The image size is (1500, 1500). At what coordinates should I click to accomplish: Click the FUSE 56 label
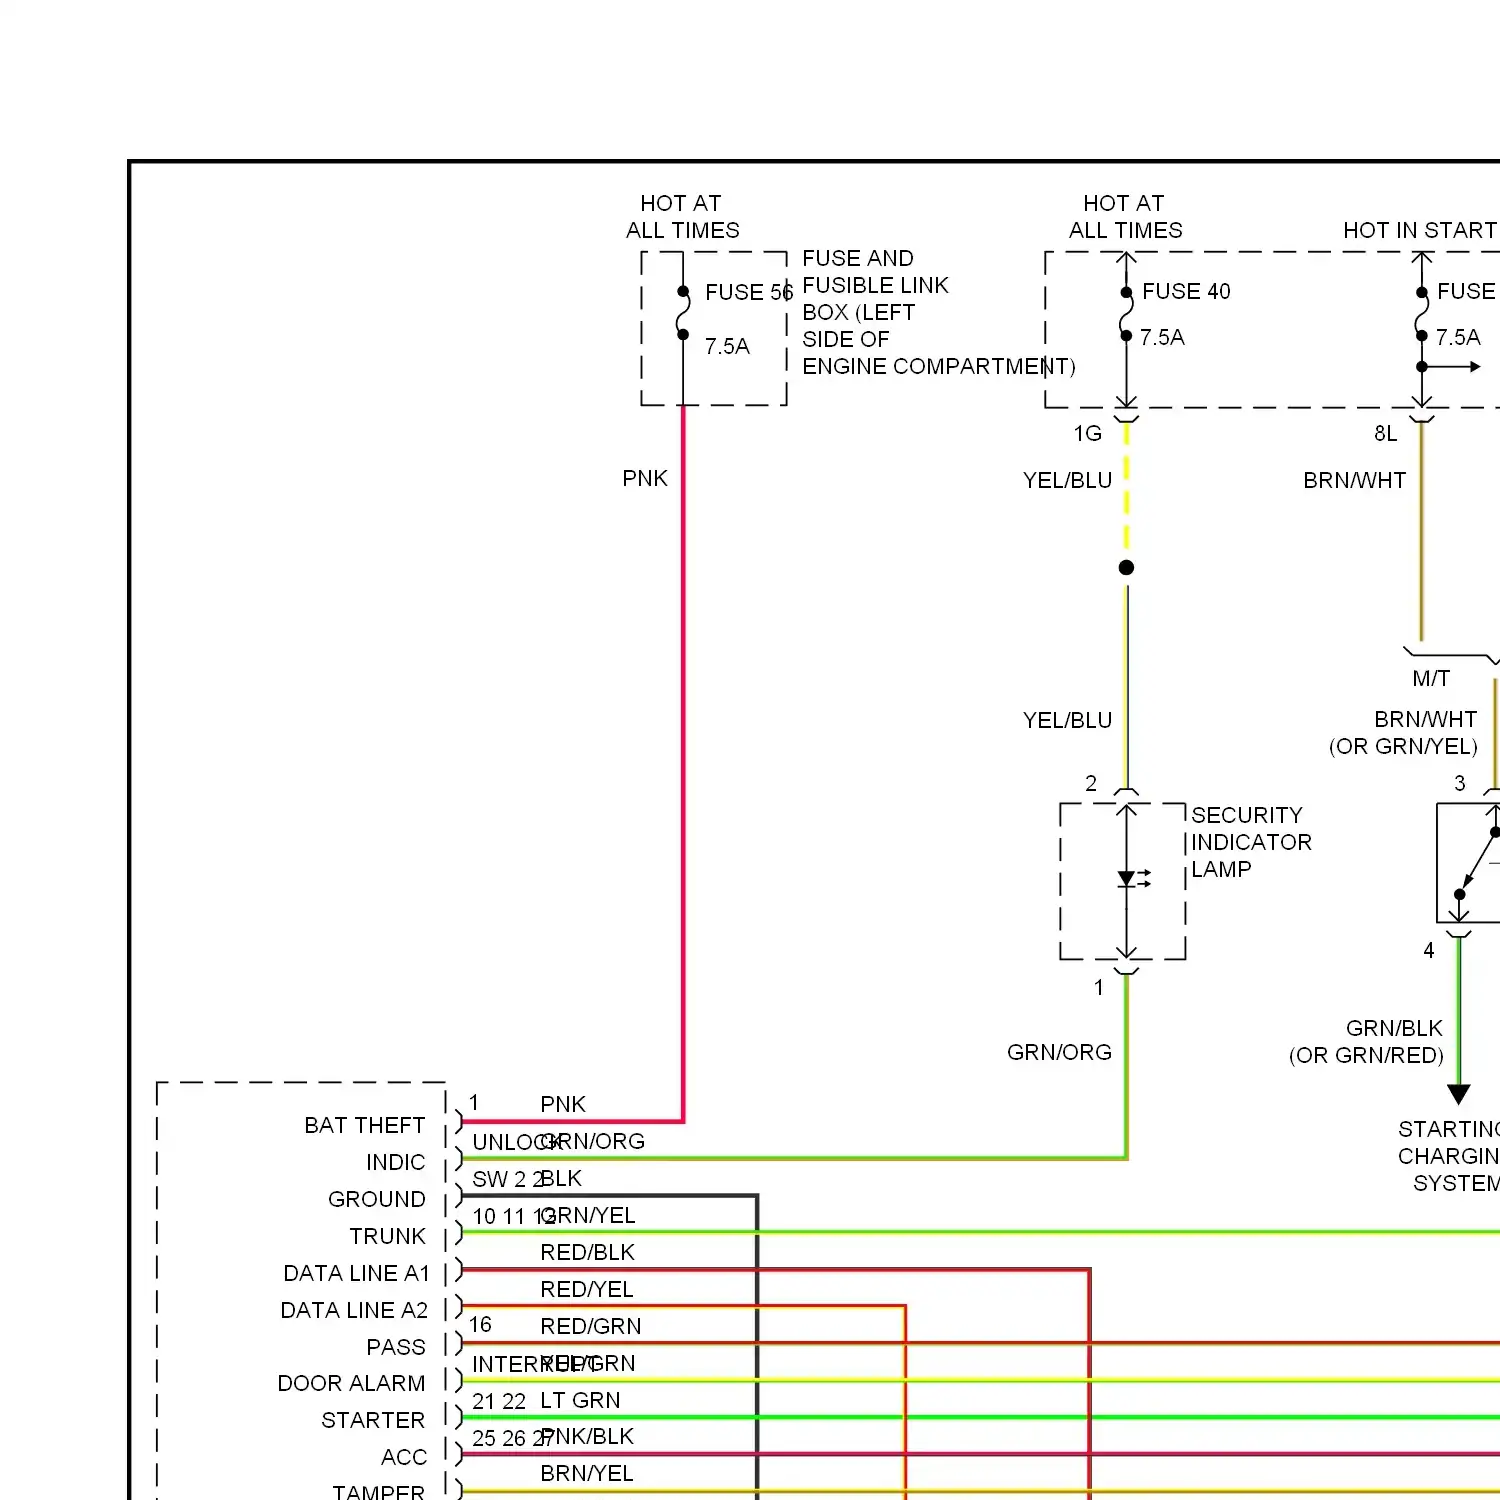point(748,292)
